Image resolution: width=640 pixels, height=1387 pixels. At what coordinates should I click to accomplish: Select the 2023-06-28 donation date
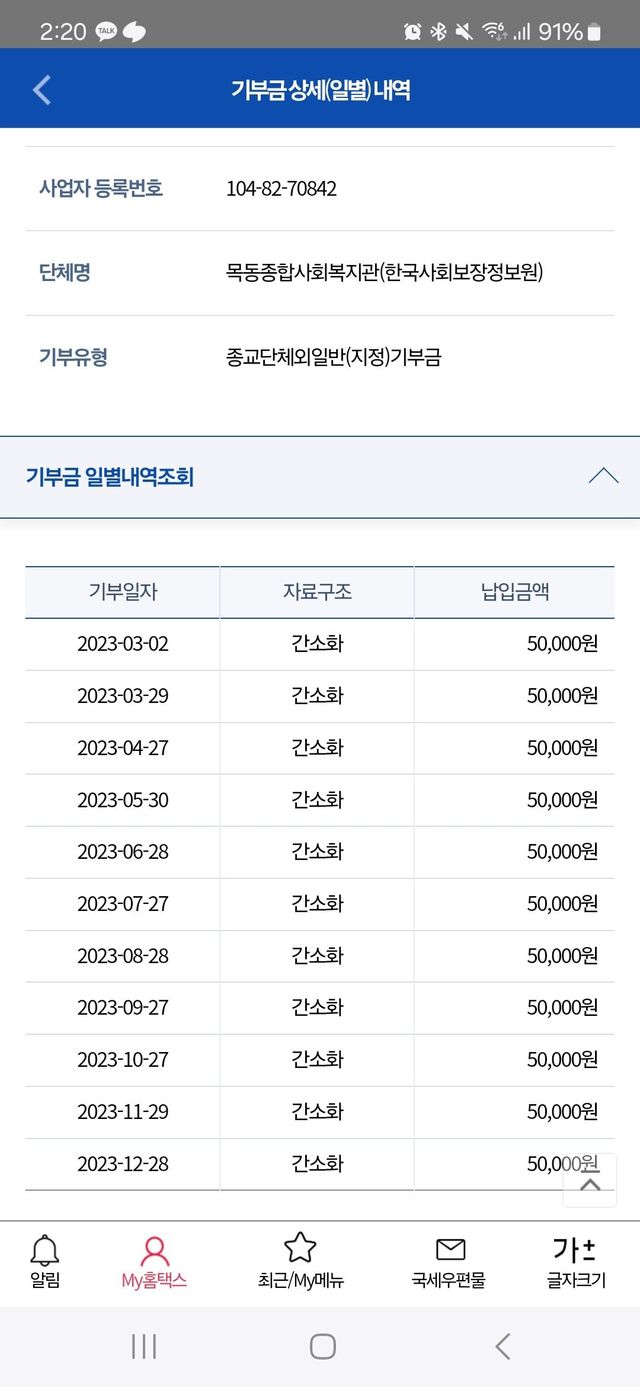tap(123, 851)
